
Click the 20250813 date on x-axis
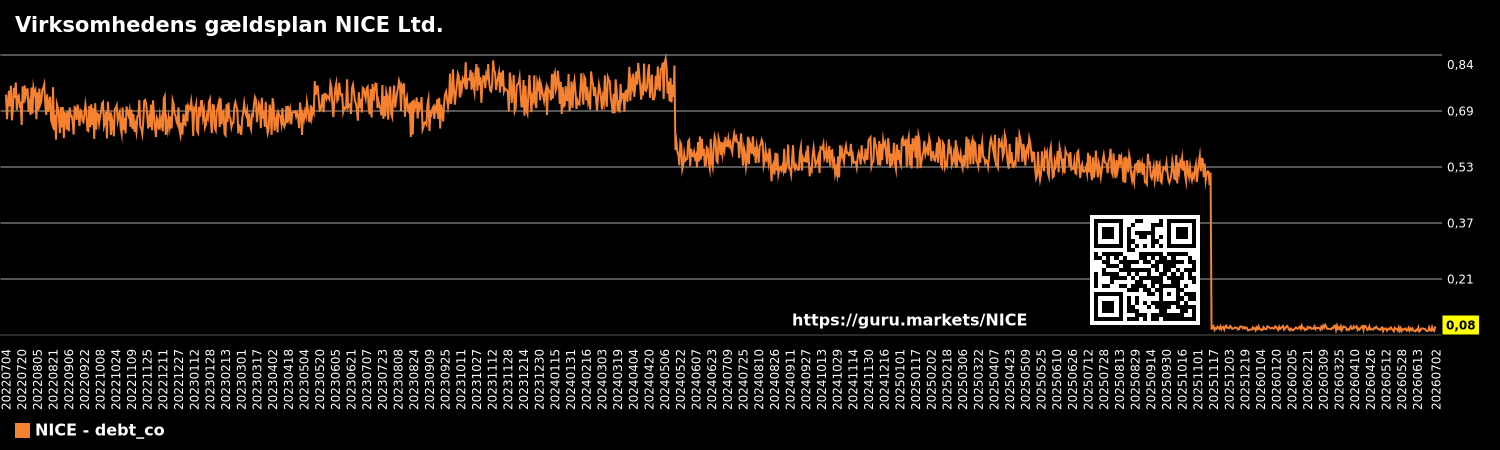pos(1121,378)
